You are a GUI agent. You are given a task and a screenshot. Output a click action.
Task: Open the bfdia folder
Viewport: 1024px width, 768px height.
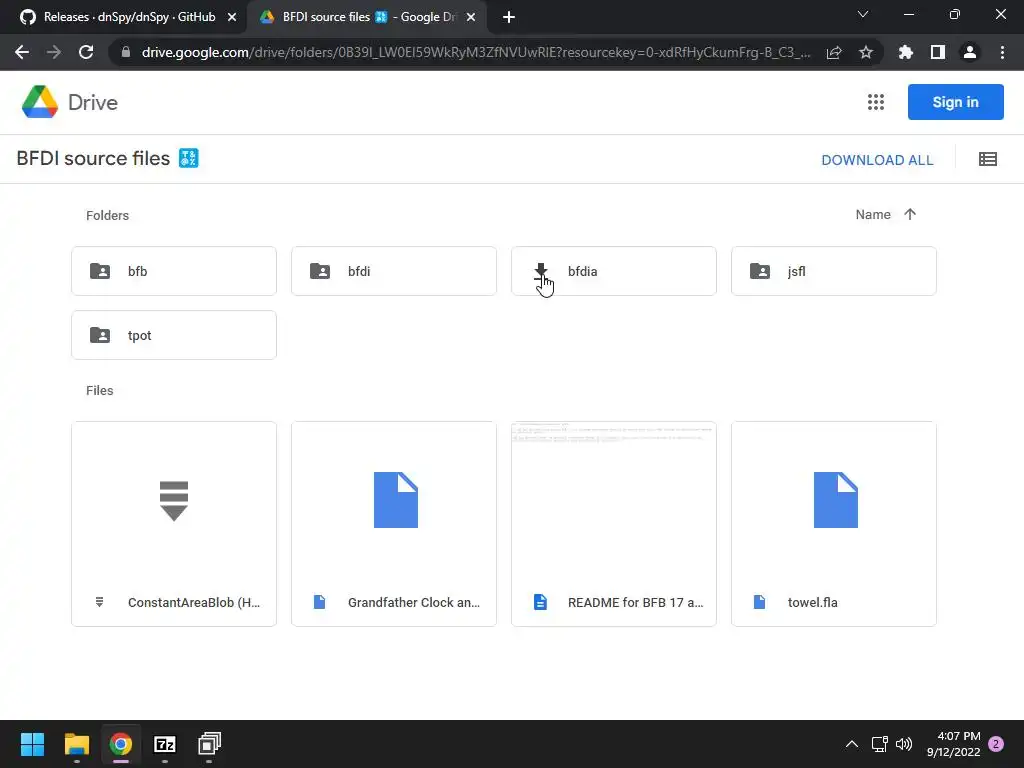coord(613,271)
